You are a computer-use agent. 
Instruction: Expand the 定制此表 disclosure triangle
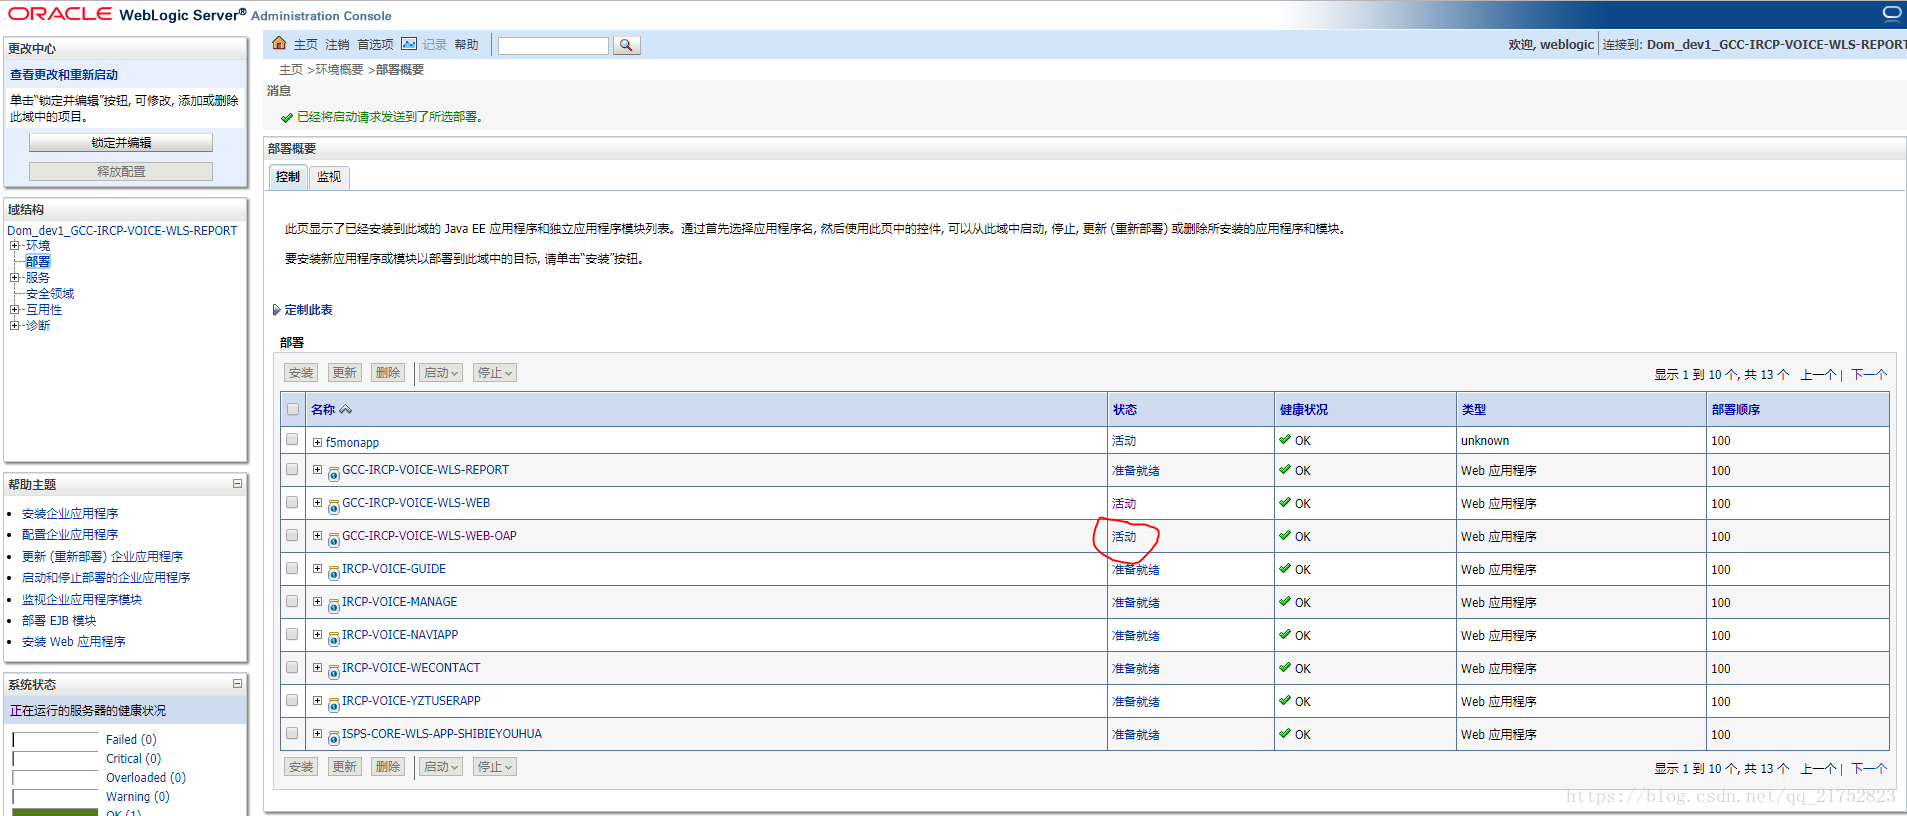277,310
